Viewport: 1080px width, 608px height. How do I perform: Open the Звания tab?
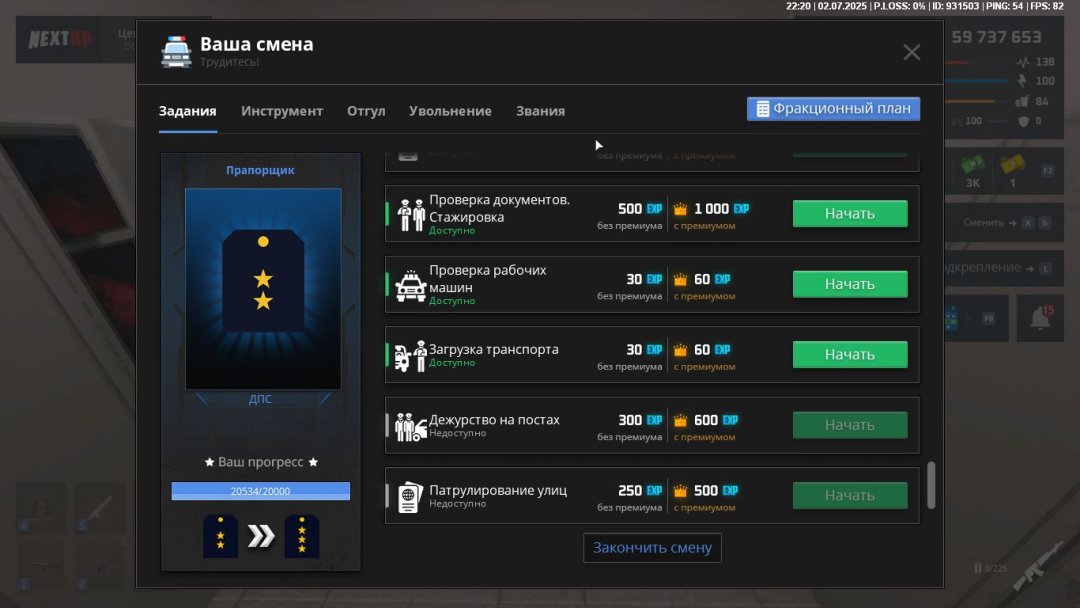click(x=540, y=111)
